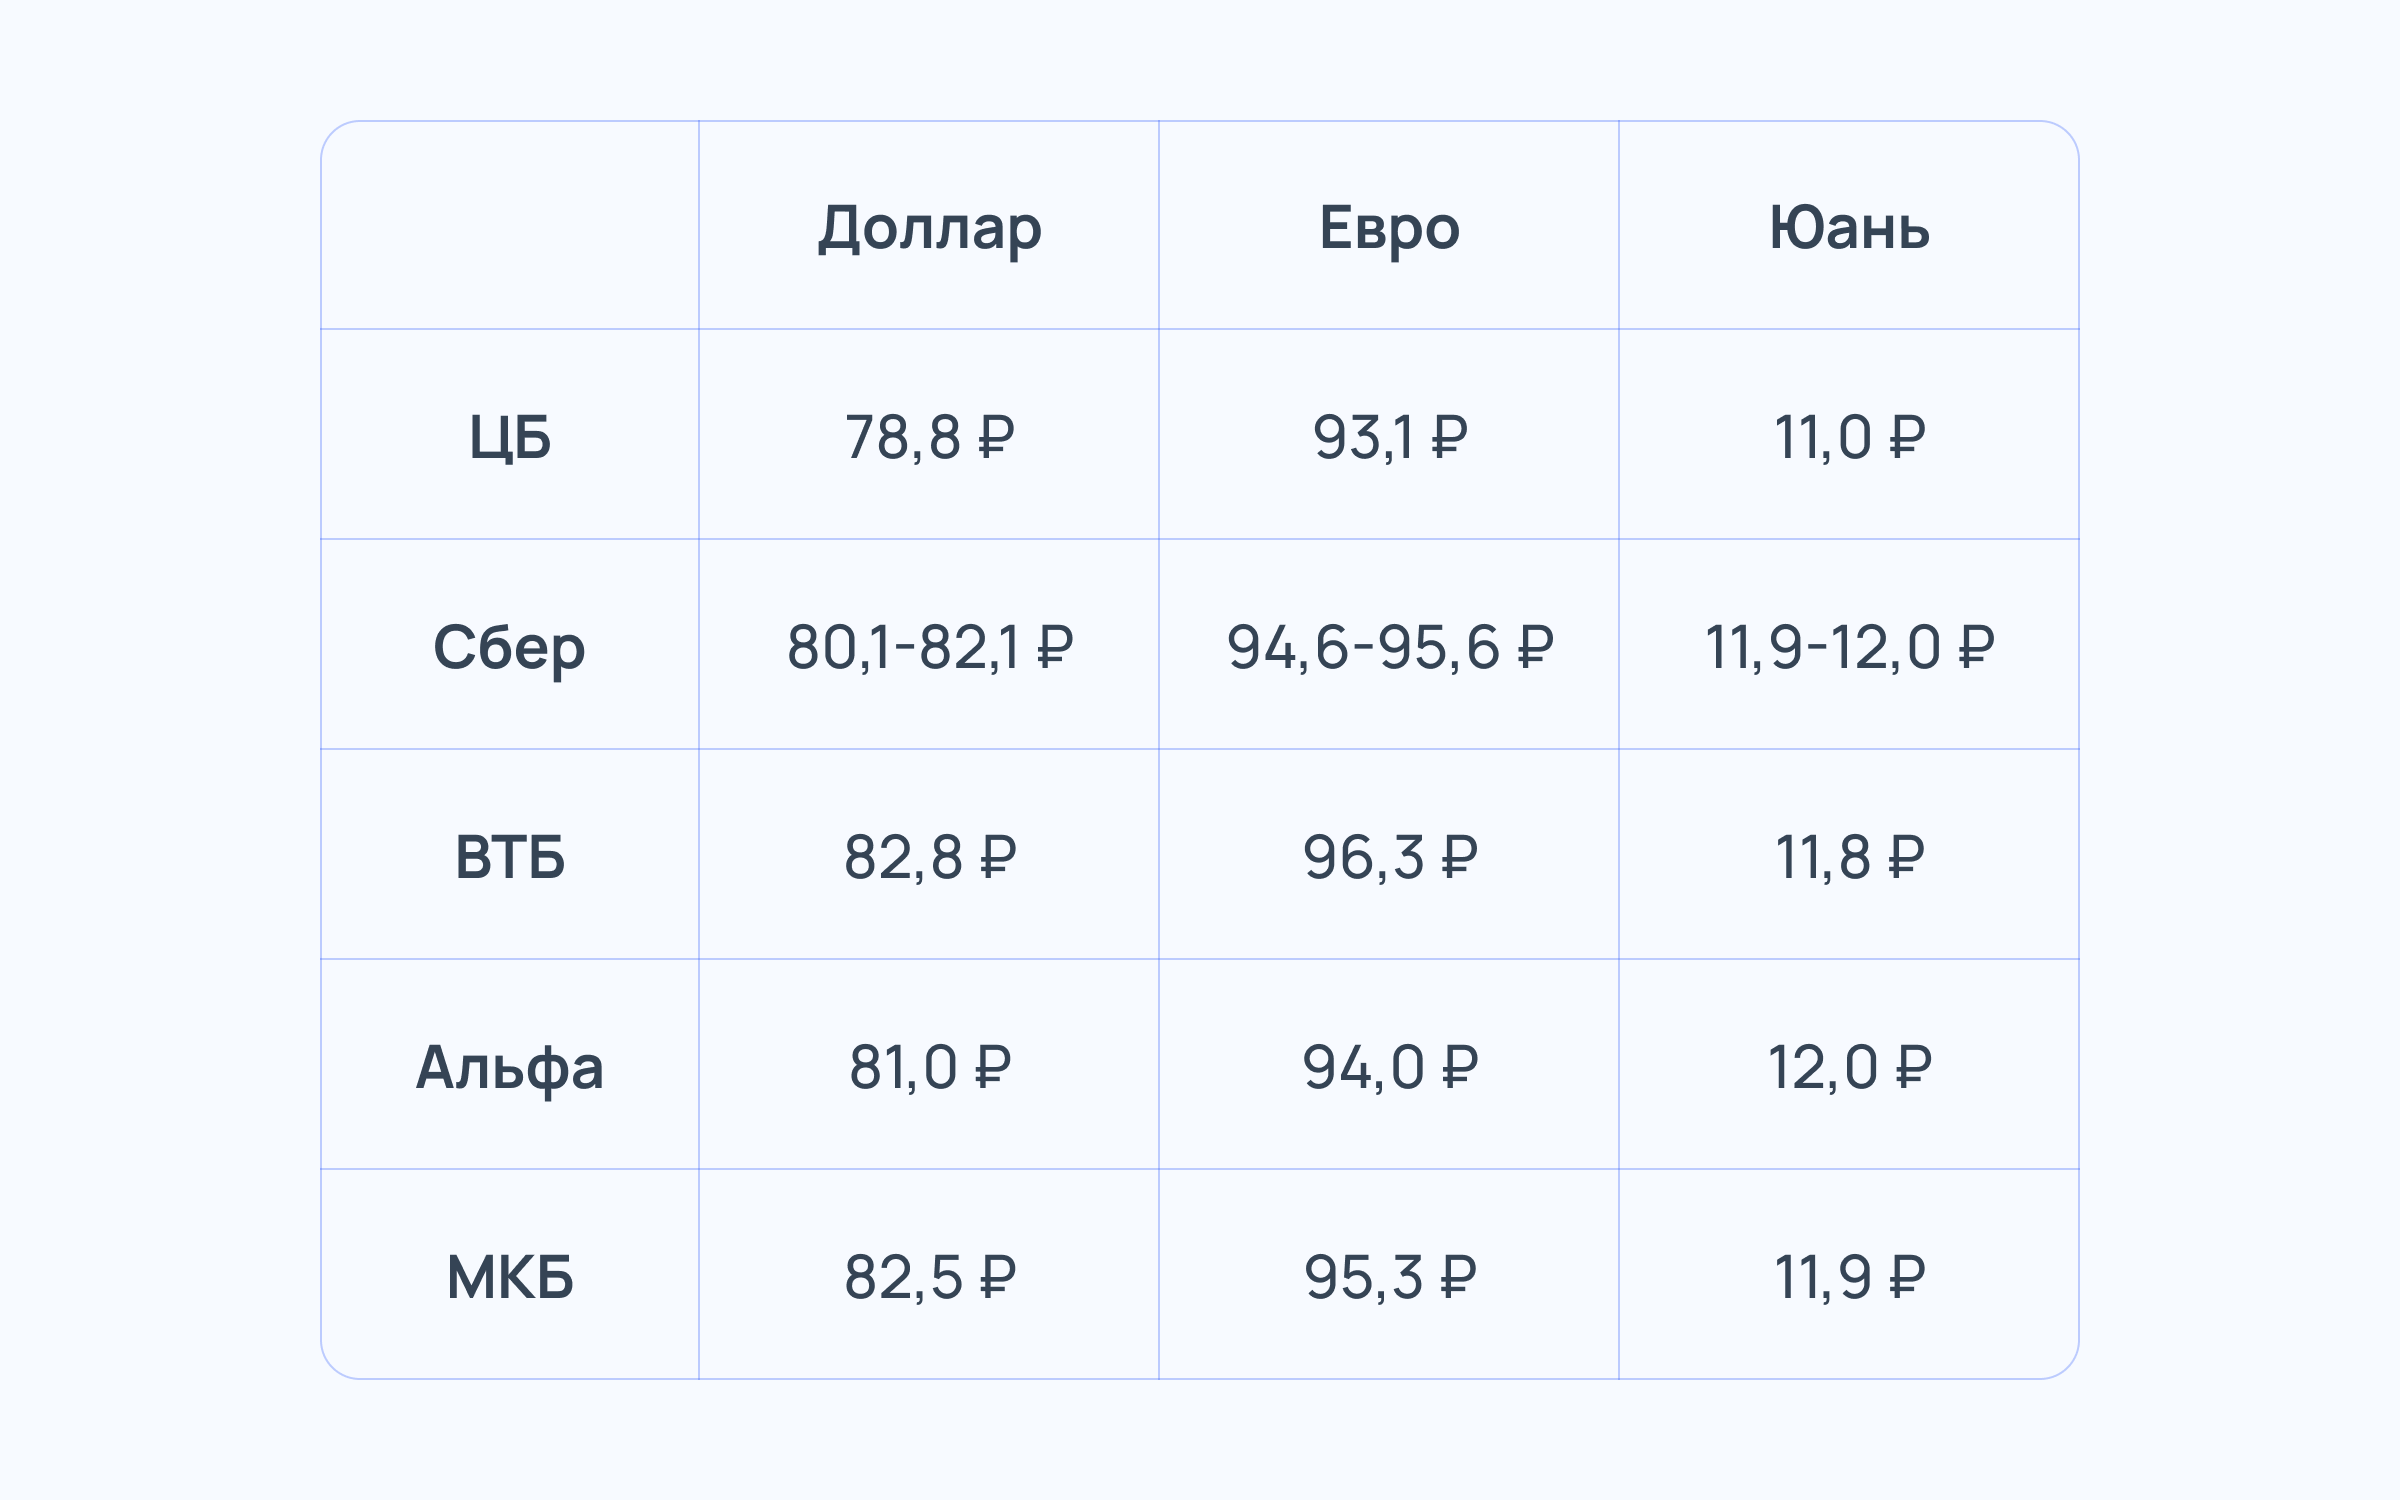Select the ЦБ euro rate 93,1 ₽
This screenshot has height=1500, width=2400.
(x=1390, y=438)
